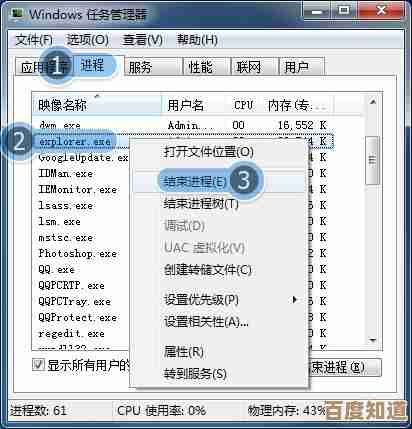
Task: Minimize the Task Manager window
Action: 318,11
